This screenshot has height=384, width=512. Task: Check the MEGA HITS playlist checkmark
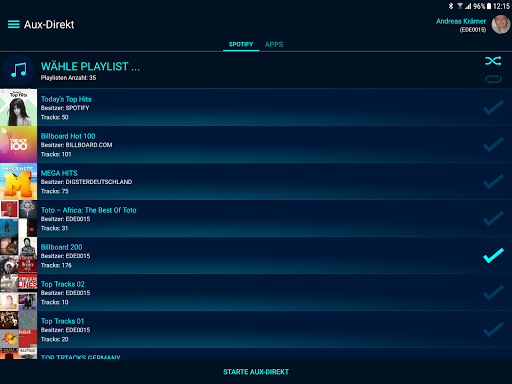493,182
